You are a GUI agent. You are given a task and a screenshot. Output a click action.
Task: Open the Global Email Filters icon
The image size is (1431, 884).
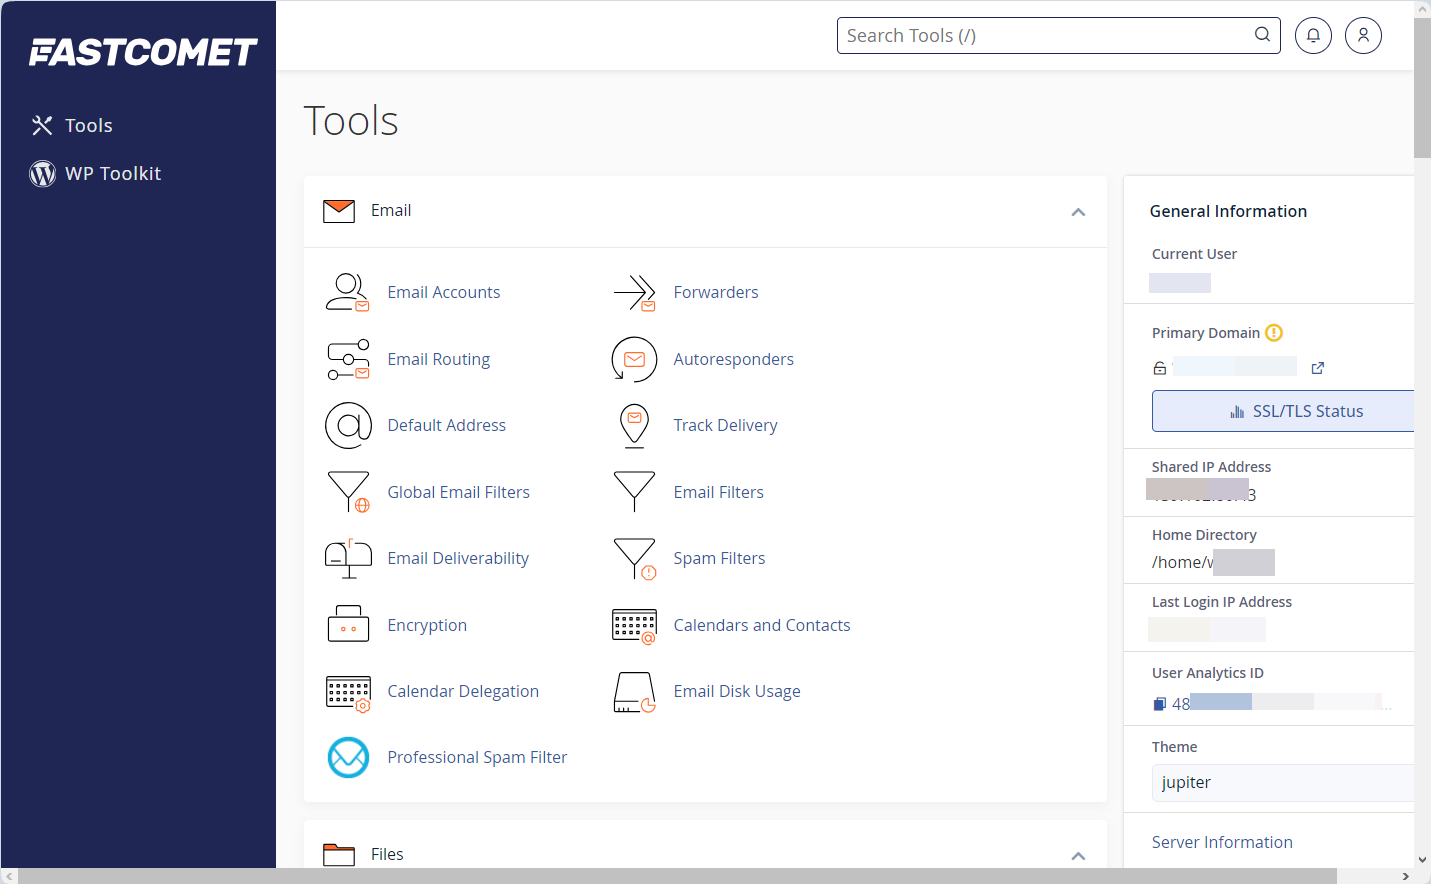point(348,492)
